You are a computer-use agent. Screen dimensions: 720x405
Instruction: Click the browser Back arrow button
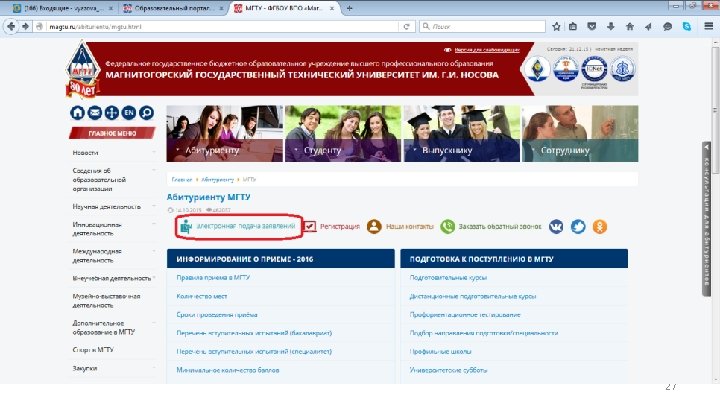coord(11,27)
